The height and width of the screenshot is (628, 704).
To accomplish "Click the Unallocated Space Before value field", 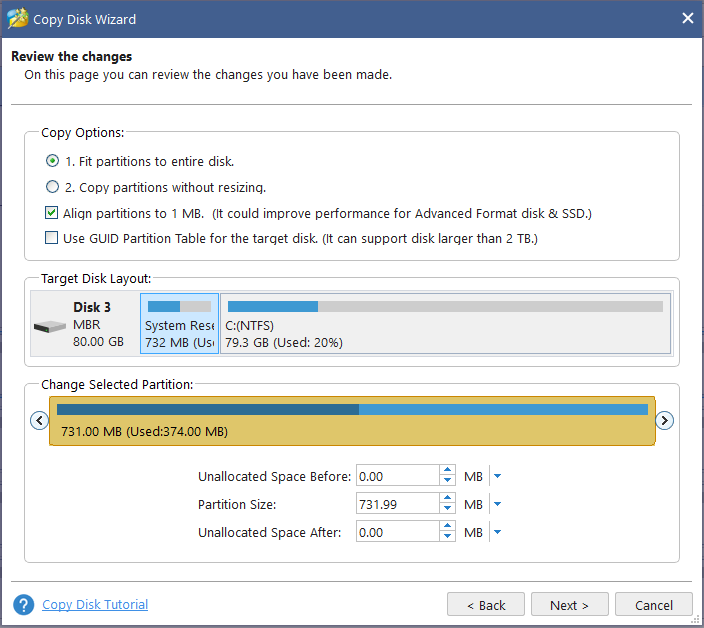I will point(398,476).
